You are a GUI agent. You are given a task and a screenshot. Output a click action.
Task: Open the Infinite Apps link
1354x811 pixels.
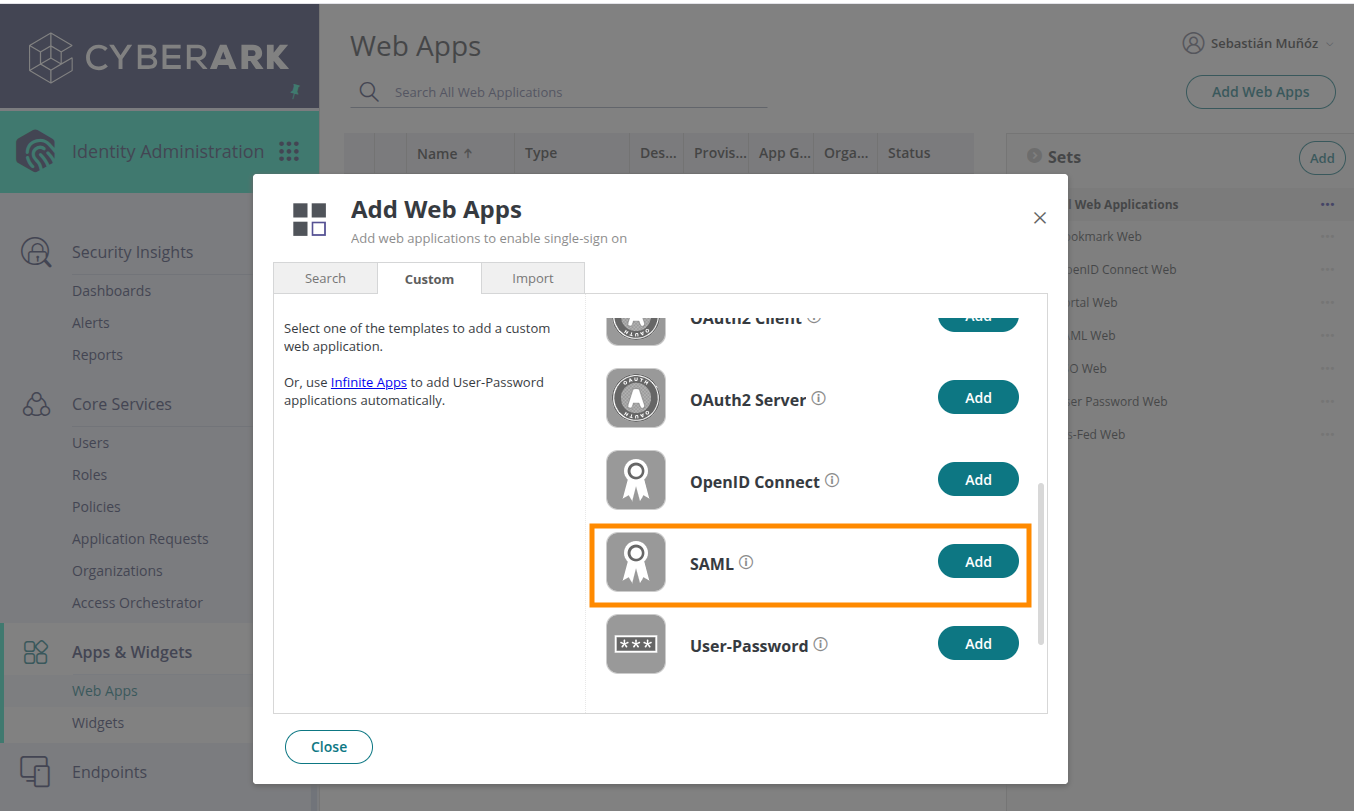coord(368,382)
